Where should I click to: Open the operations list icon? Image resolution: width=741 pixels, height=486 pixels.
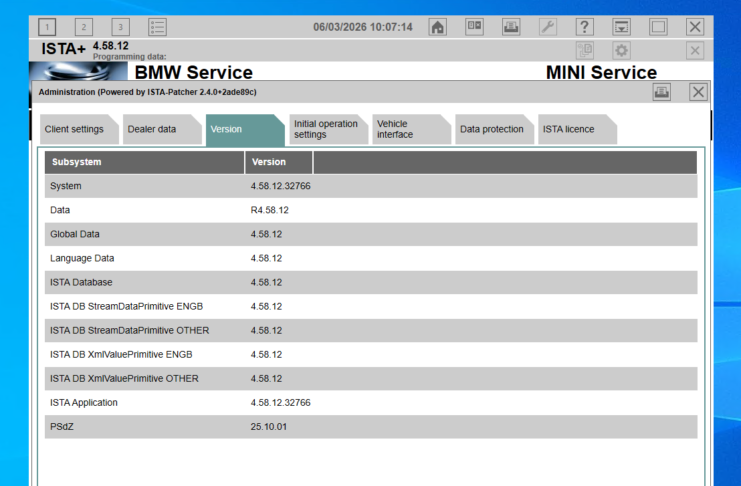[x=157, y=27]
